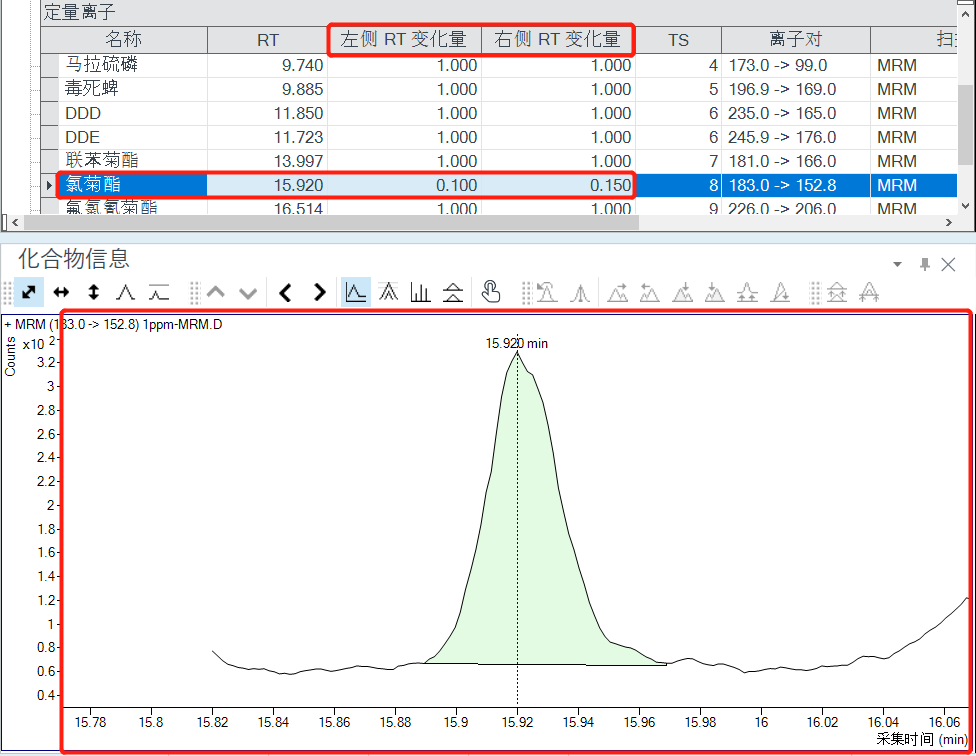This screenshot has height=756, width=976.
Task: Sort by the 名称 column header
Action: 124,40
